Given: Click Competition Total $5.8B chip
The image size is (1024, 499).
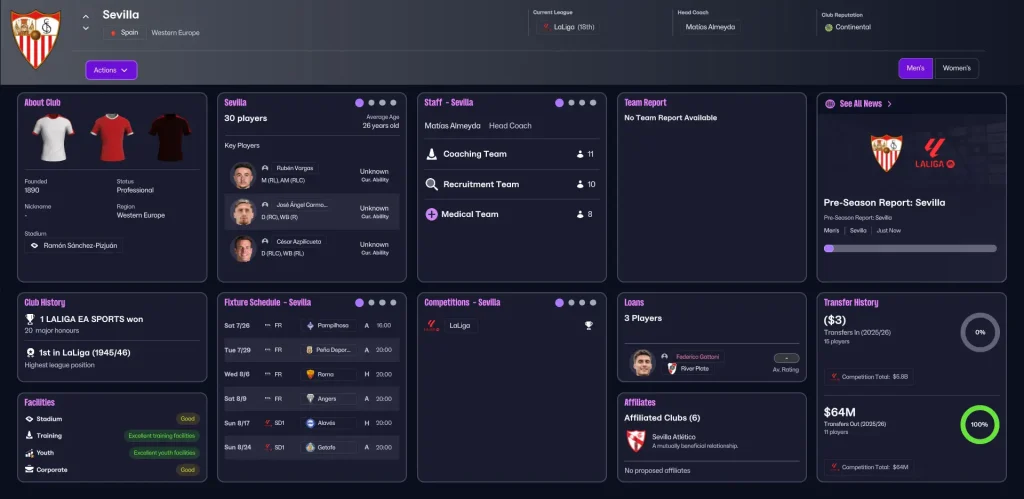Looking at the screenshot, I should (869, 377).
